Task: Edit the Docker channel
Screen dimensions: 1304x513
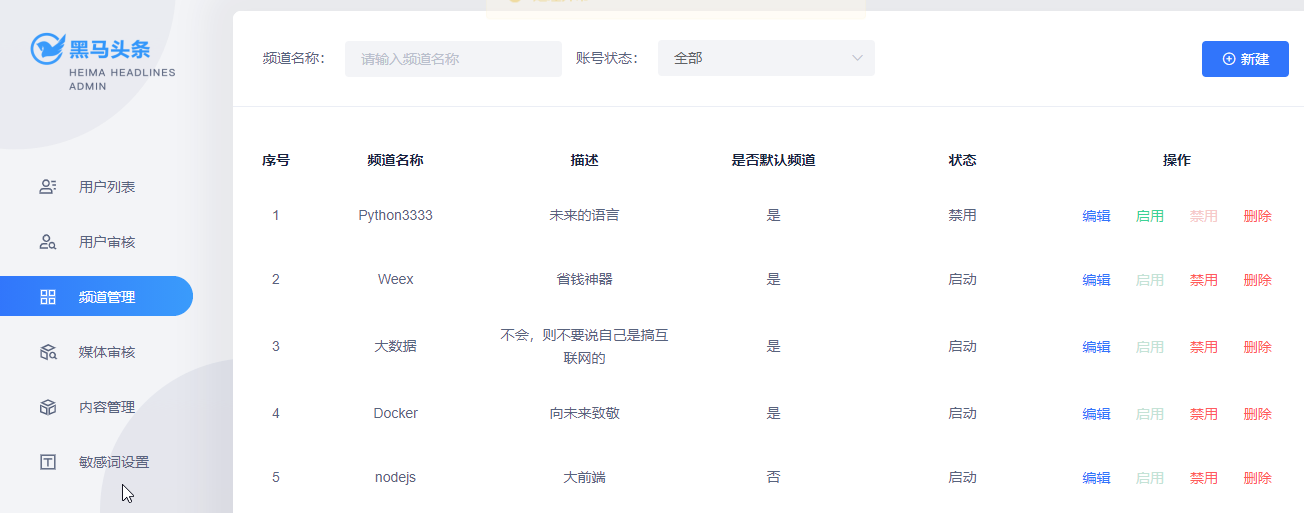Action: coord(1096,414)
